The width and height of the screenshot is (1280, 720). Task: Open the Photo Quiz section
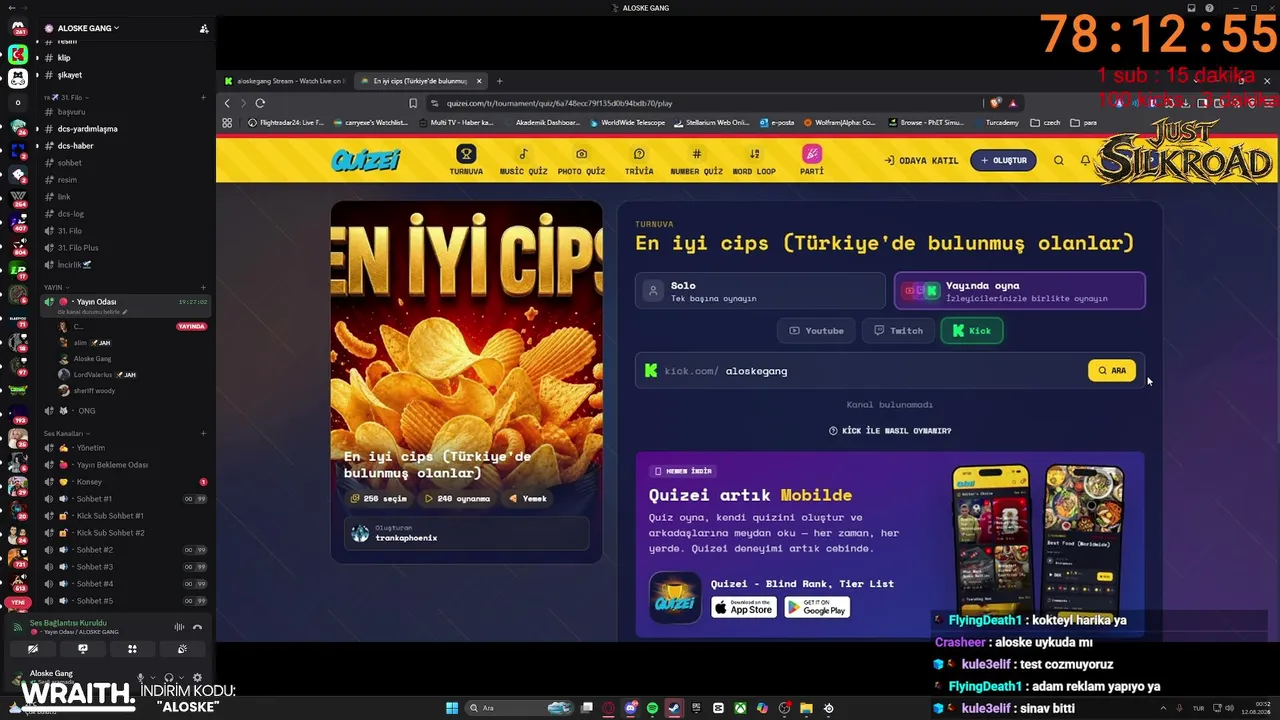tap(581, 160)
